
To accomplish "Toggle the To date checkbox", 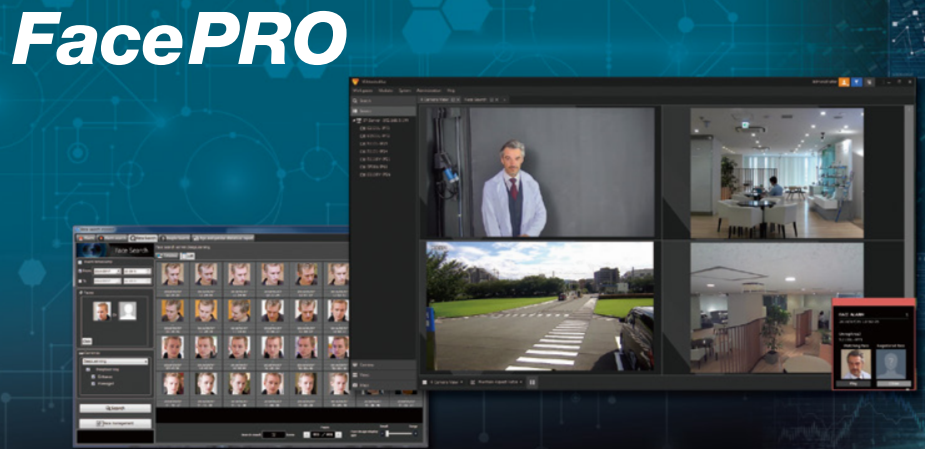I will (x=80, y=281).
